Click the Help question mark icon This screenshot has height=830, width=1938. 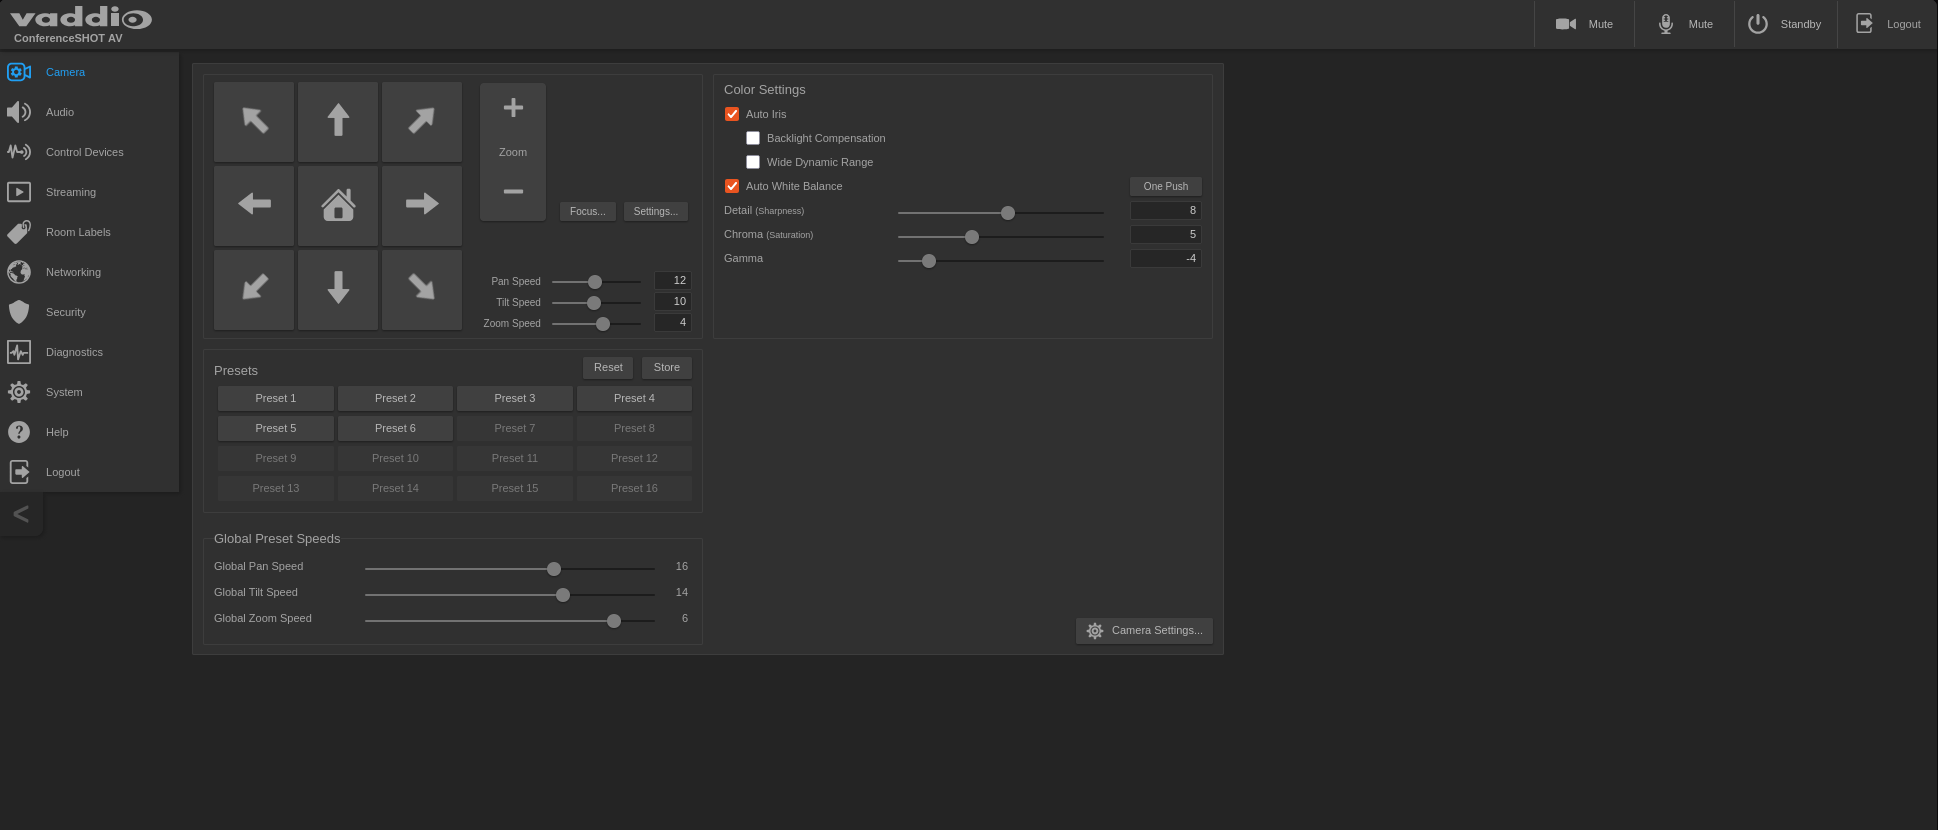[x=19, y=432]
